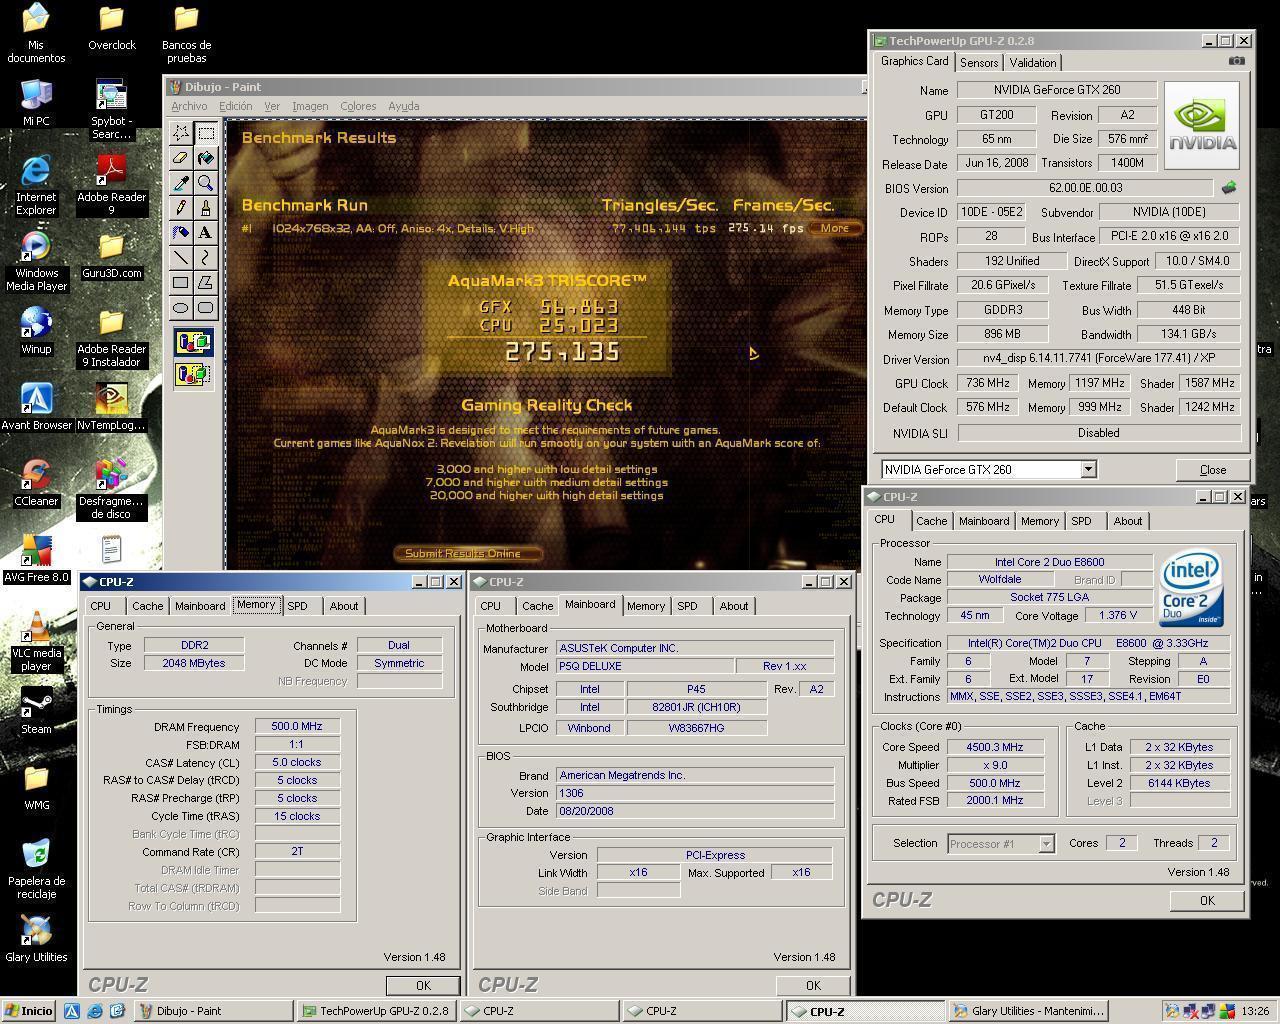Open Cache tab in the mainboard CPU-Z window

(x=537, y=606)
